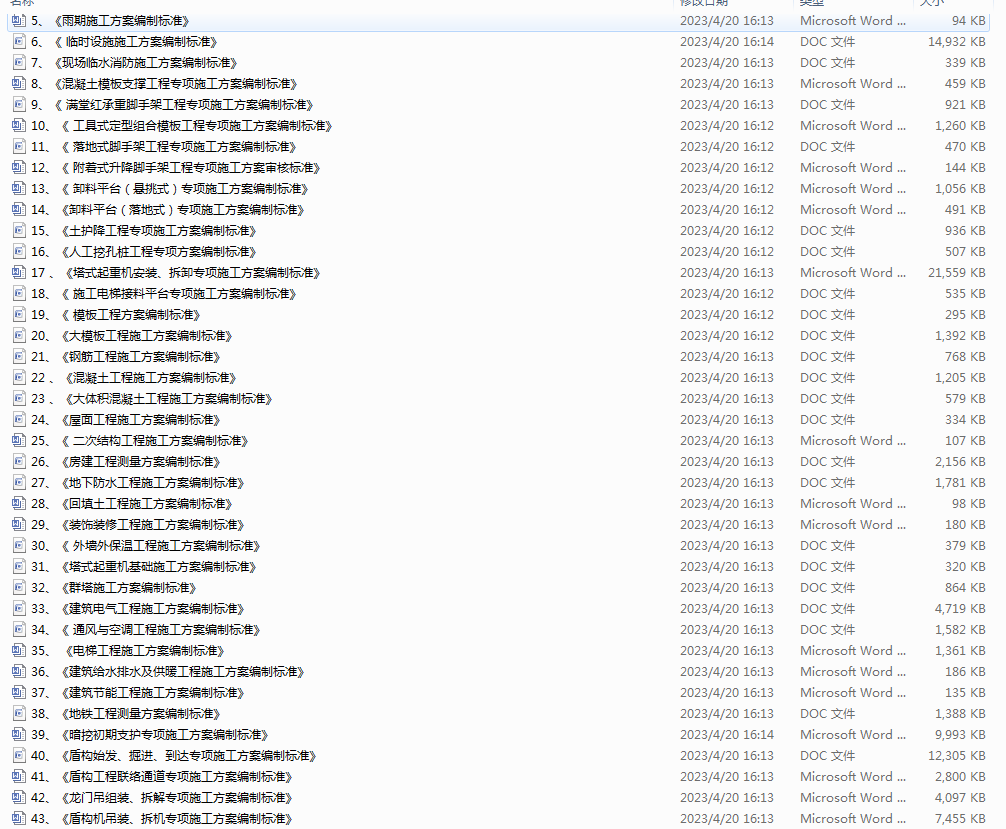
Task: Click the icon of file 9 满堂红承重脚手架工程
Action: (19, 105)
